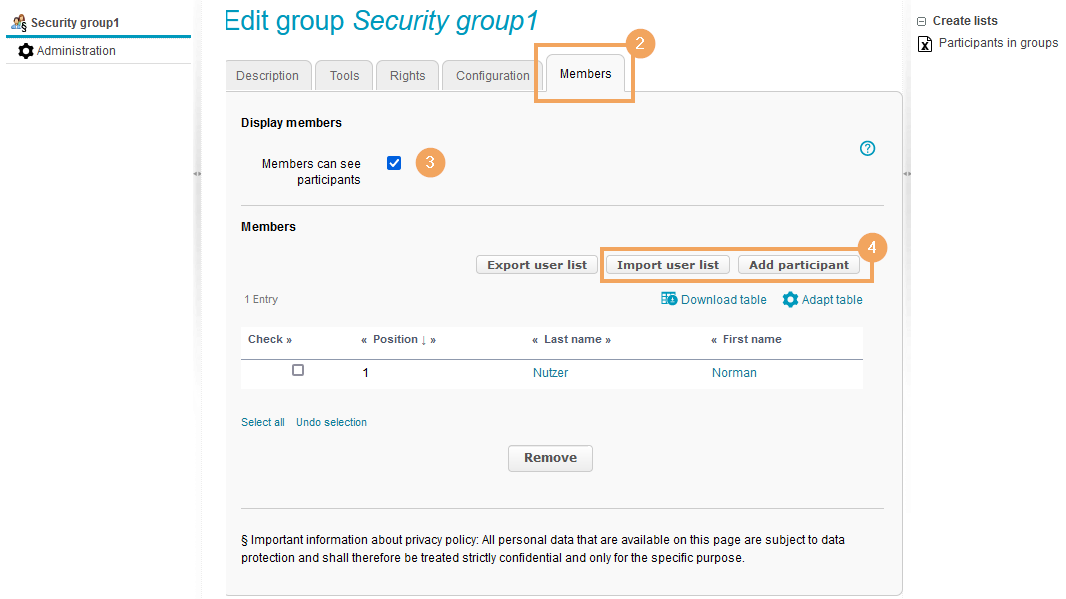The width and height of the screenshot is (1066, 599).
Task: Click the Security group1 icon in sidebar
Action: (x=19, y=22)
